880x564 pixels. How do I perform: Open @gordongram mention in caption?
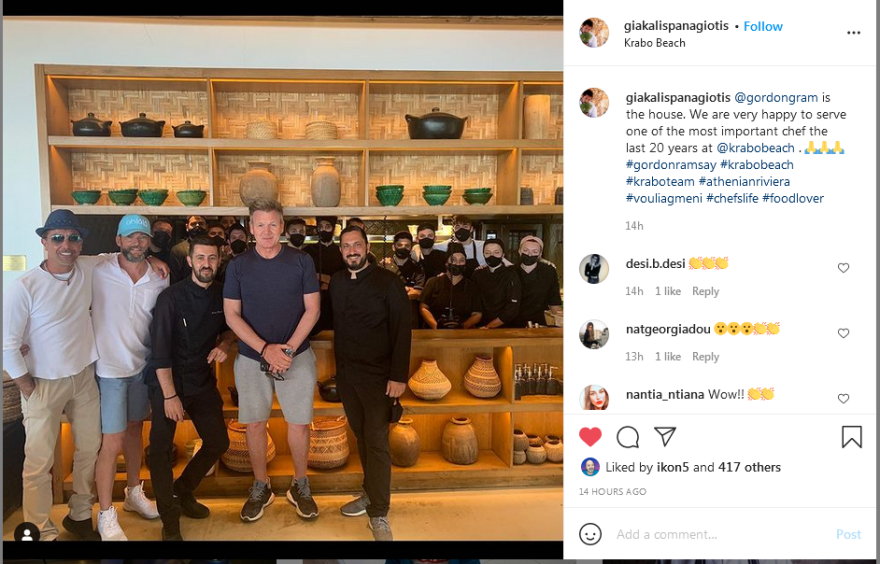(x=776, y=98)
